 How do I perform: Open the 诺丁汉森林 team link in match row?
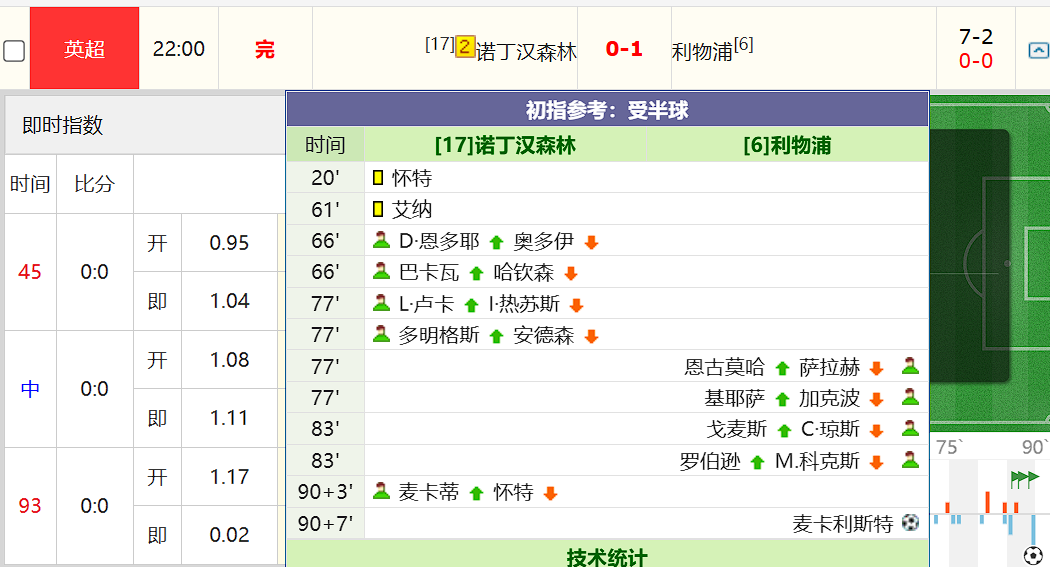click(526, 52)
